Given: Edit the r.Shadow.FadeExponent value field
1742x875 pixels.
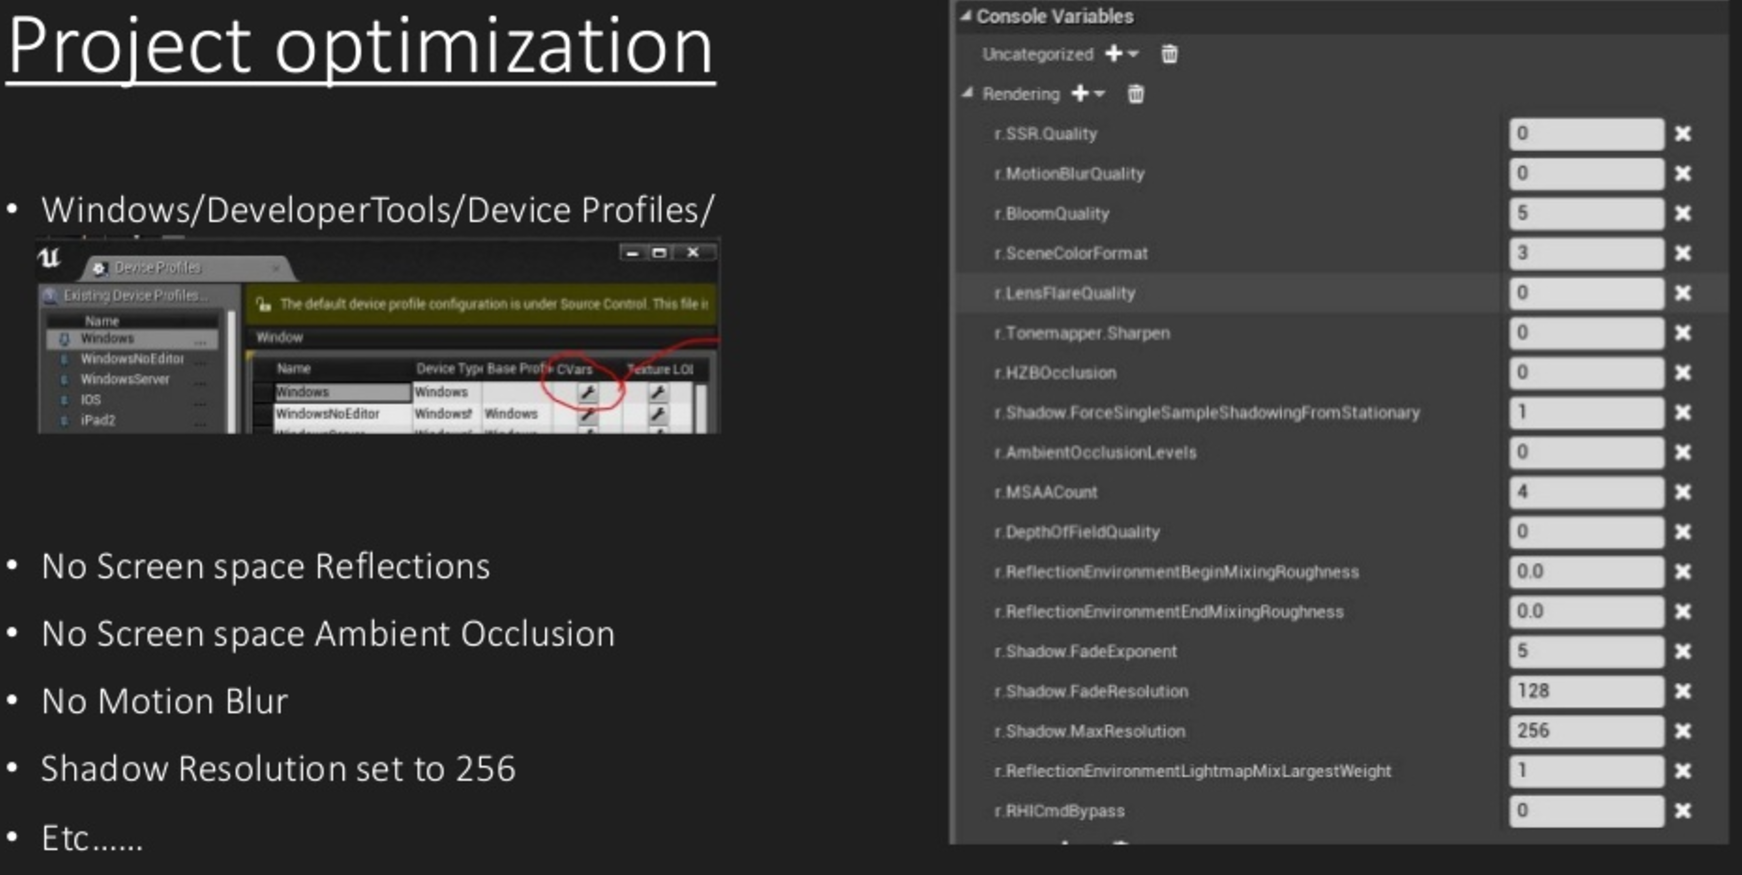Looking at the screenshot, I should 1586,651.
